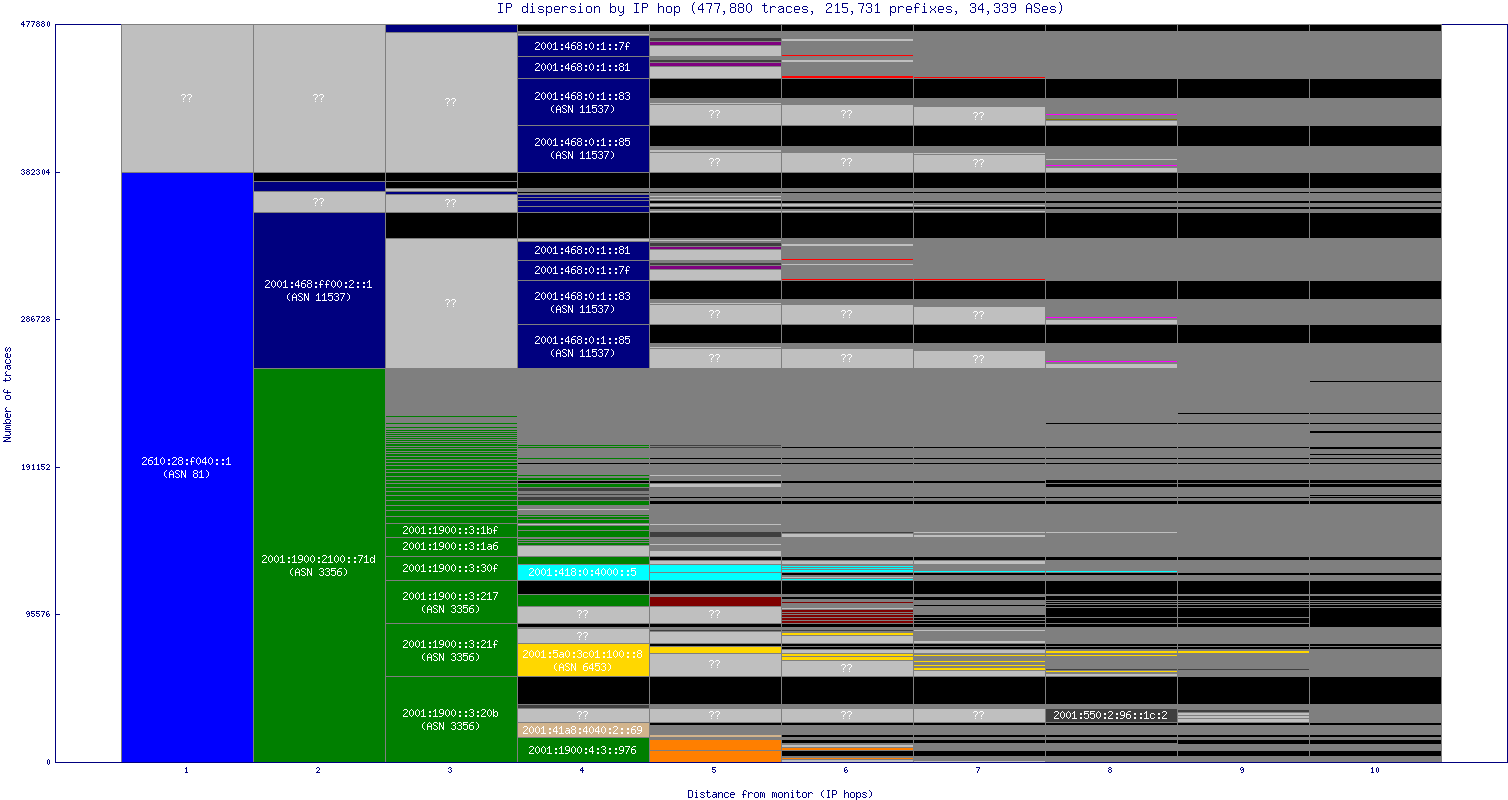Click the Distance from monitor (IP hops) label

point(780,794)
